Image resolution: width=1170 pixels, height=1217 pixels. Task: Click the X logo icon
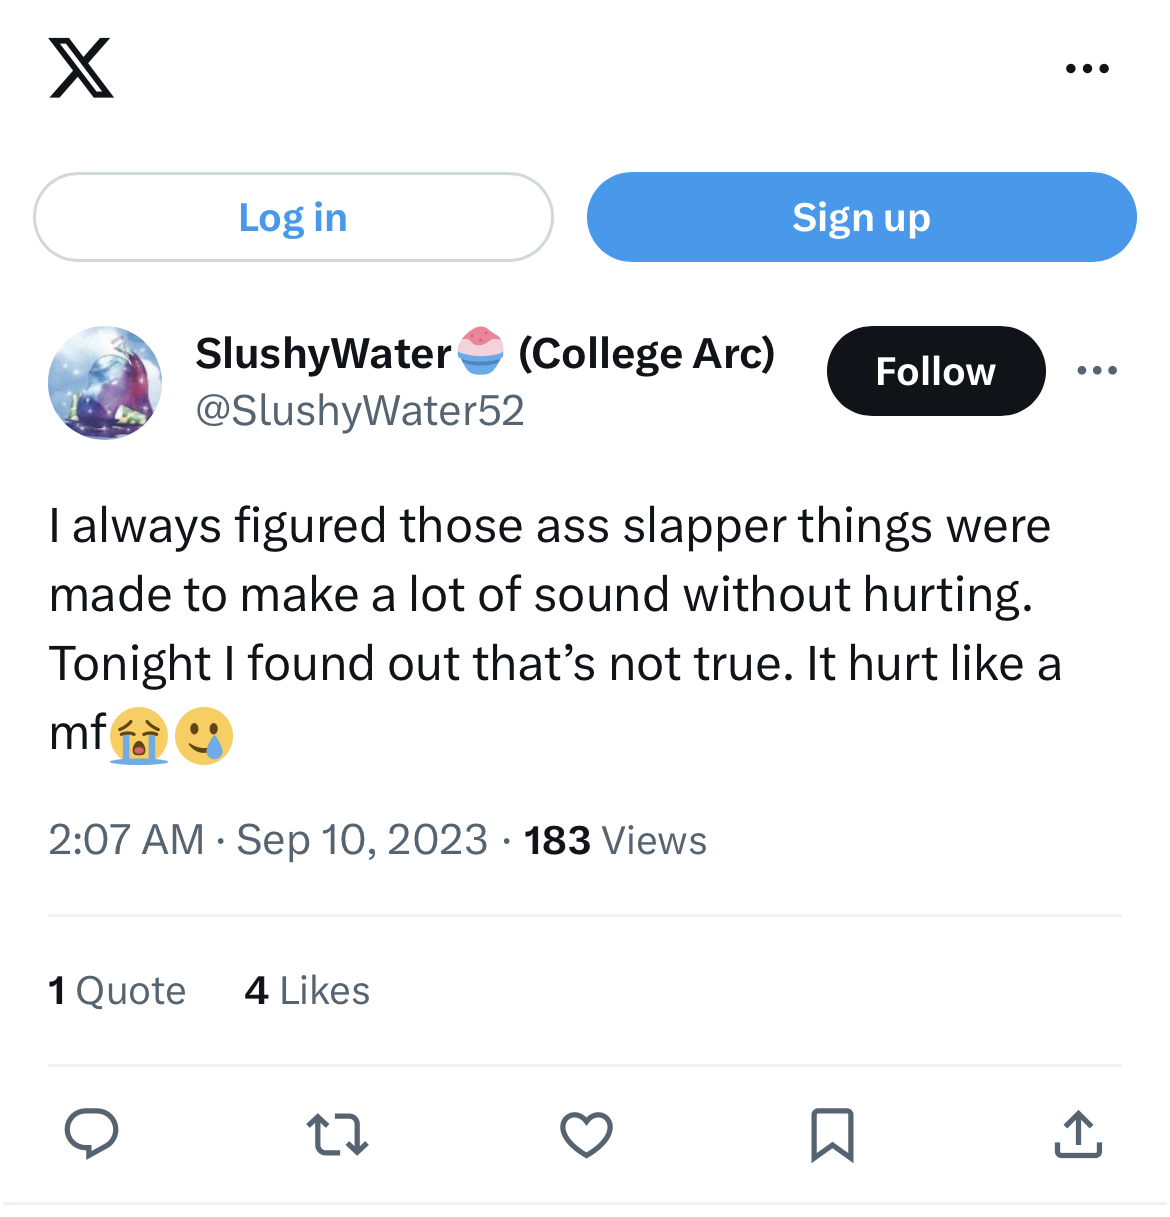(81, 68)
